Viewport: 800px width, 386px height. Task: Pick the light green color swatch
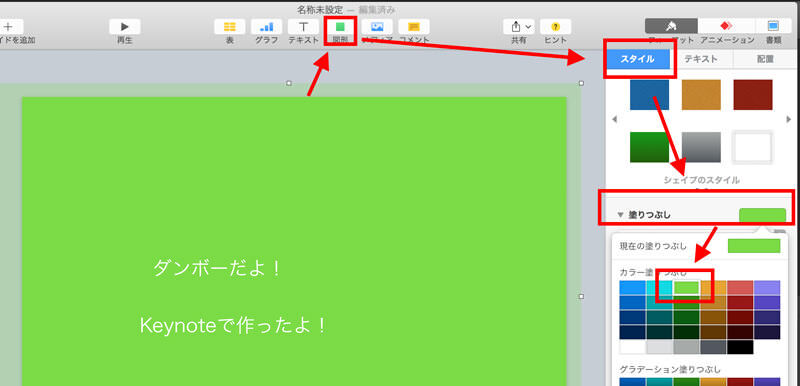coord(686,288)
